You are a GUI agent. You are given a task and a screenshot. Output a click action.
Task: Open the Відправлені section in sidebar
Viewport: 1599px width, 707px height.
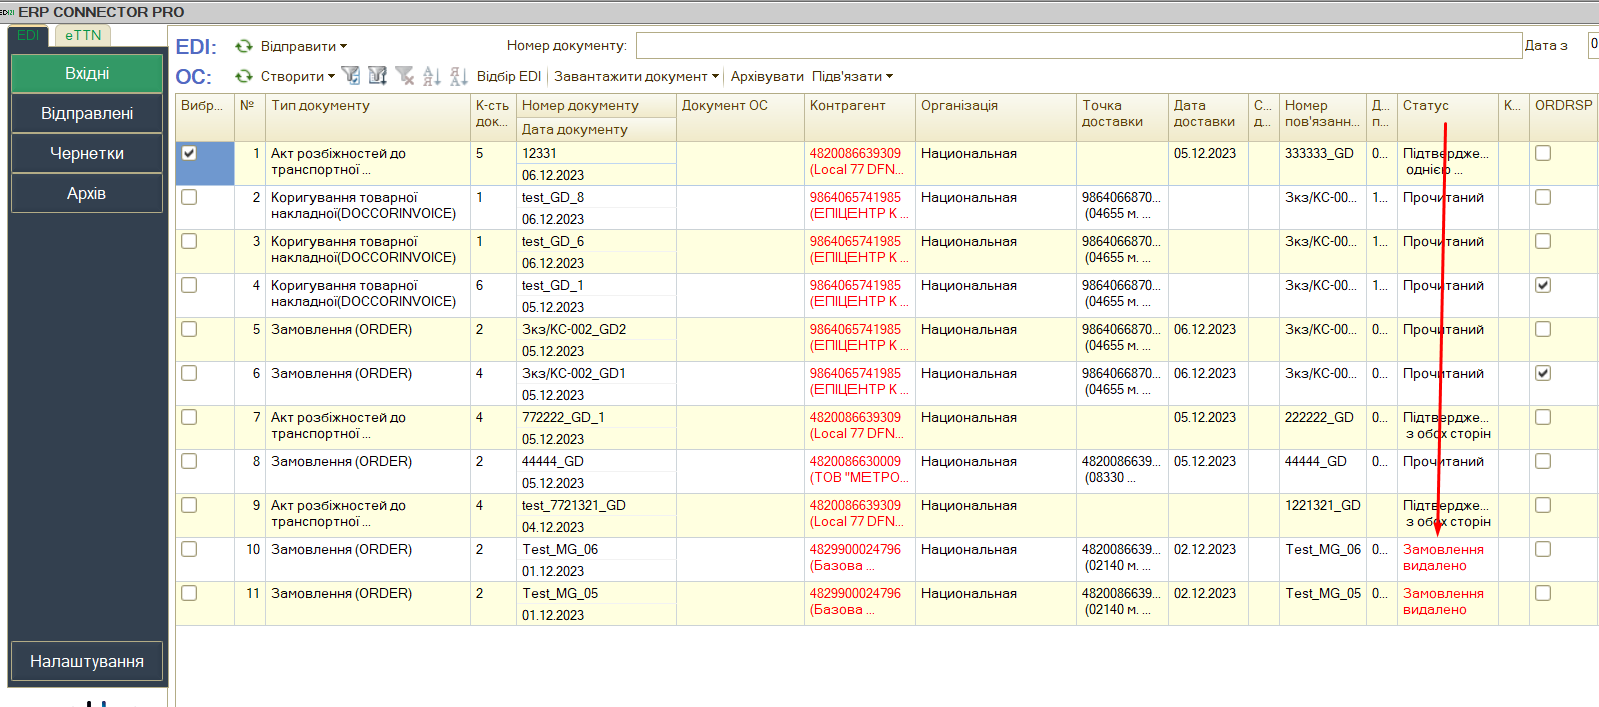[87, 113]
